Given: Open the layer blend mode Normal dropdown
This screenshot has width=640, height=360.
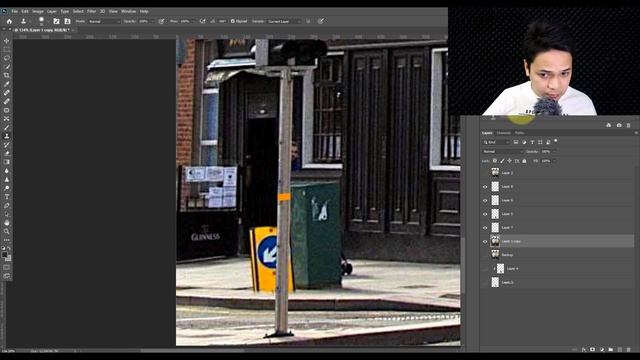Looking at the screenshot, I should pos(502,151).
